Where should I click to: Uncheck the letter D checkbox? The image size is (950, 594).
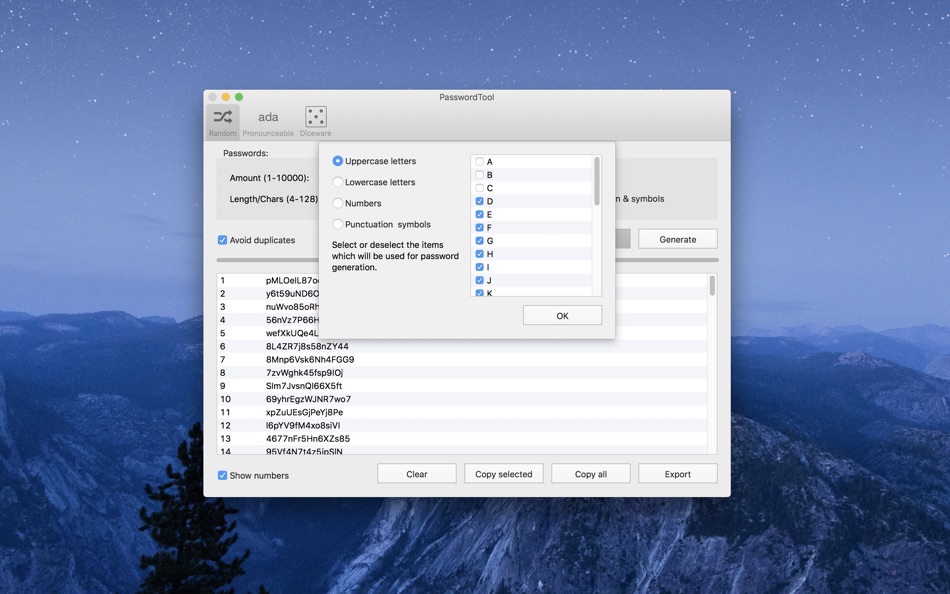[x=479, y=201]
